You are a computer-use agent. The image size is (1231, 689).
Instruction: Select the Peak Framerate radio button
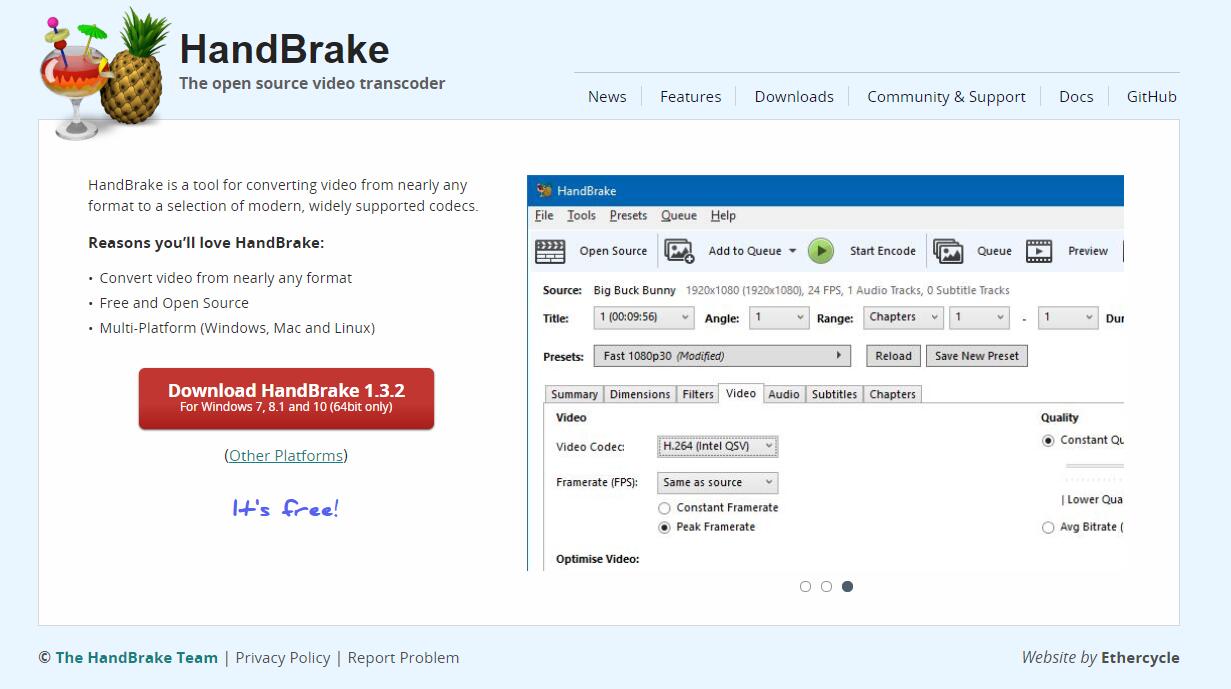pyautogui.click(x=664, y=527)
